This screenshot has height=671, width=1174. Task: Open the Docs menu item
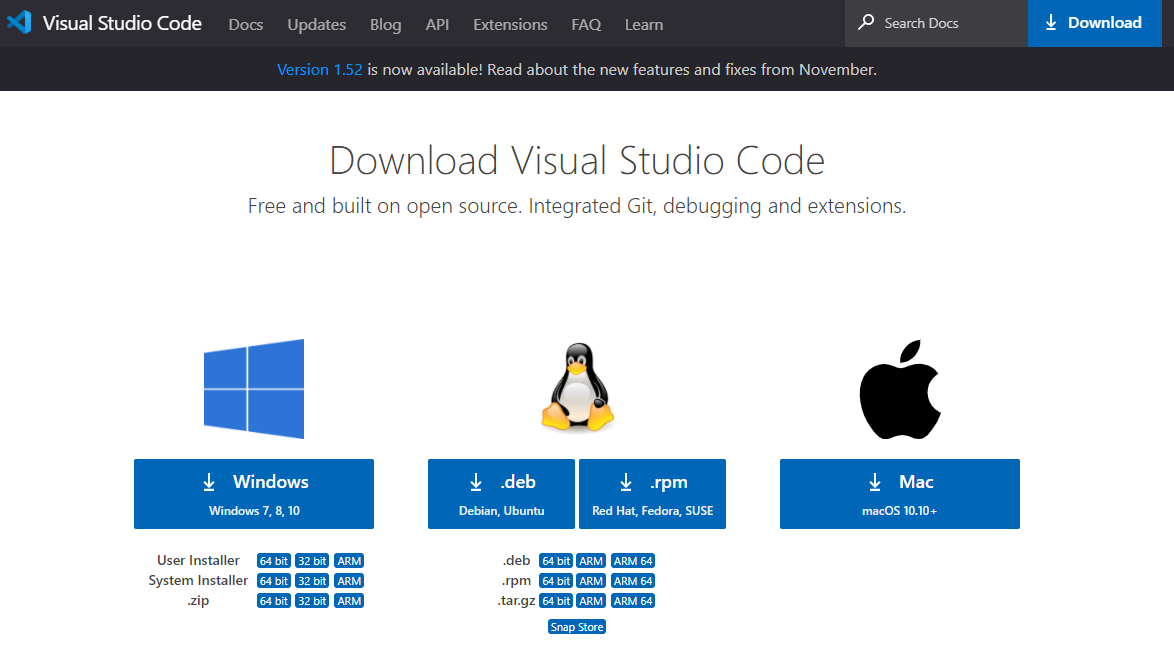[246, 25]
